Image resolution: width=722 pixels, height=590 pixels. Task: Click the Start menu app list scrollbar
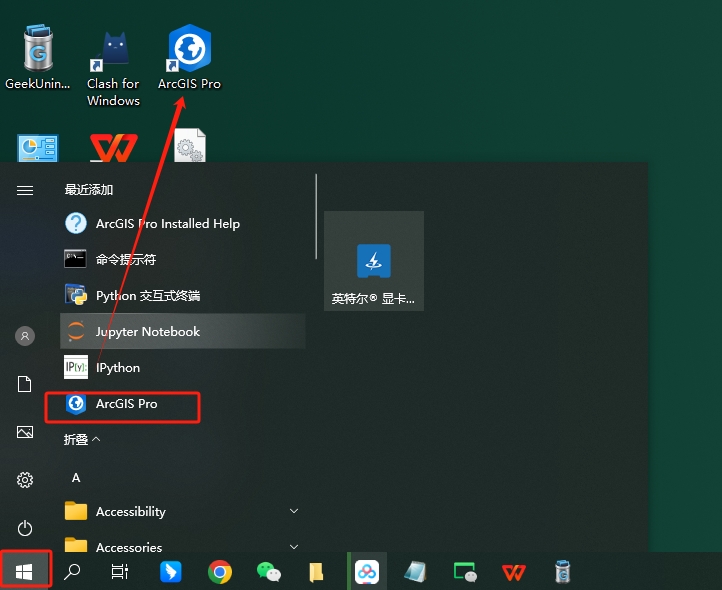(316, 216)
